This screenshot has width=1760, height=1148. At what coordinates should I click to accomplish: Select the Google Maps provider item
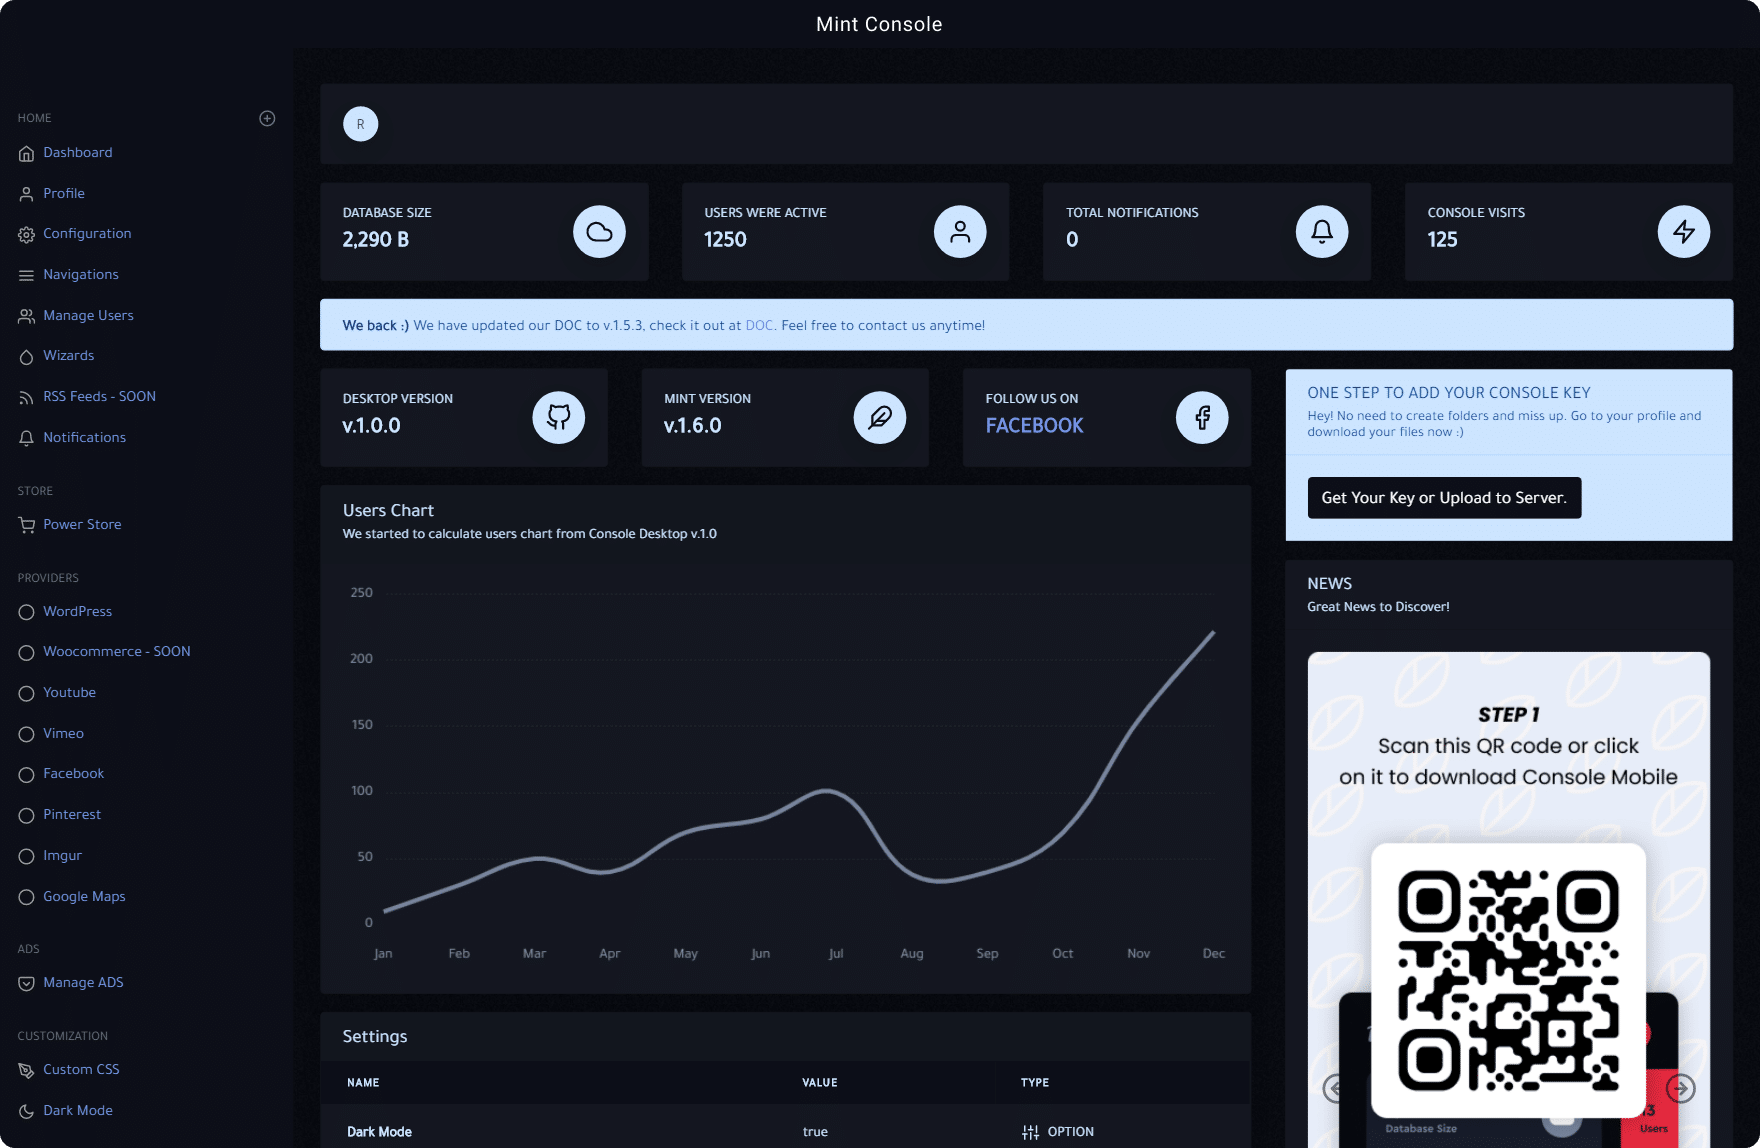tap(72, 897)
